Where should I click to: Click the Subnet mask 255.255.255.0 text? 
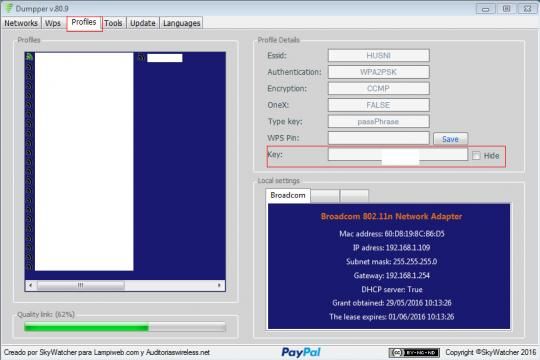click(392, 261)
